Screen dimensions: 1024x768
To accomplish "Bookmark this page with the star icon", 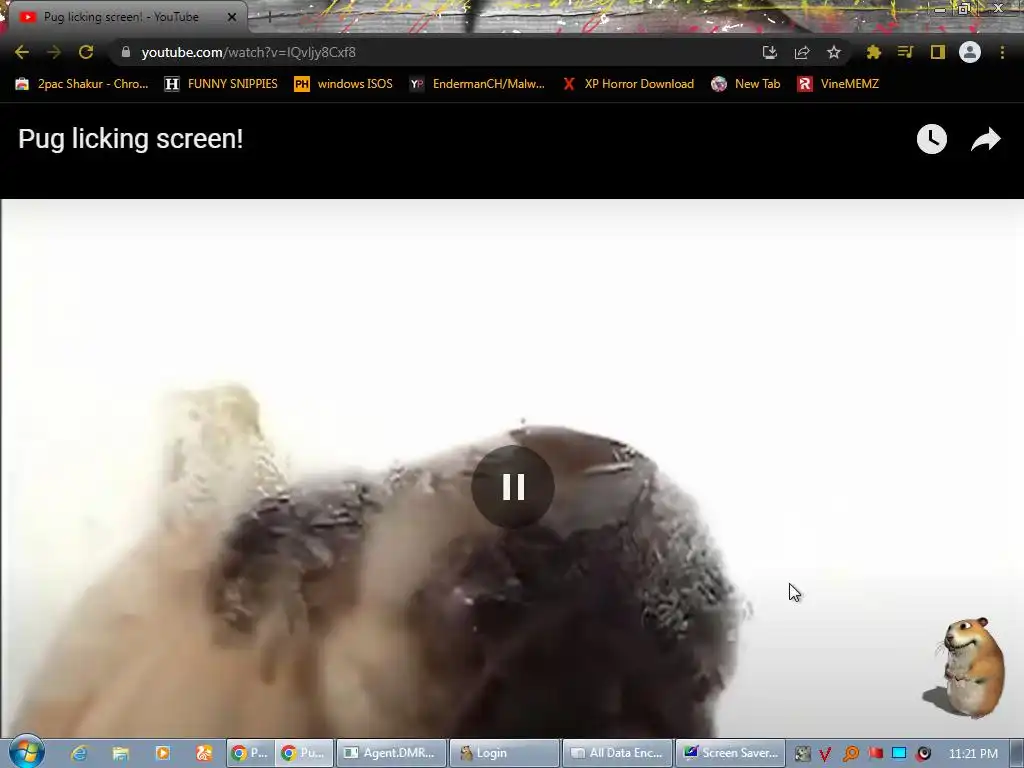I will point(834,52).
